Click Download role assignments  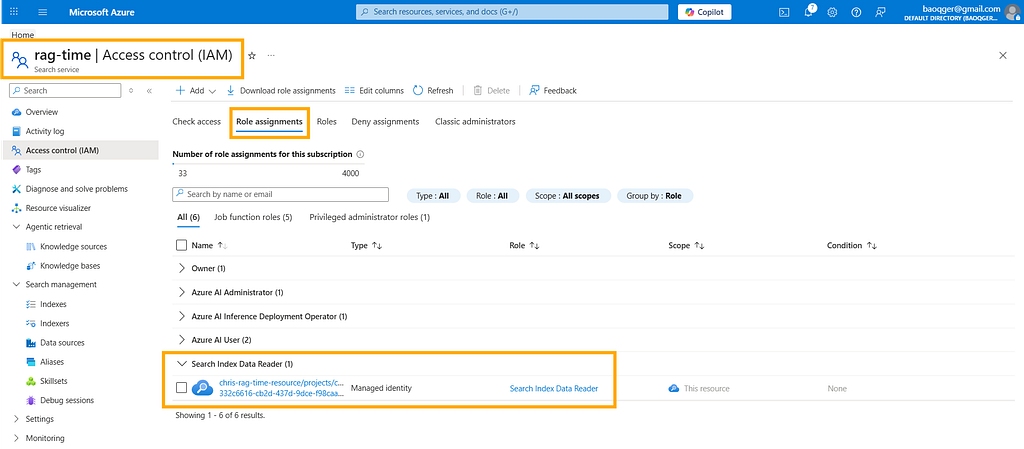click(x=281, y=91)
